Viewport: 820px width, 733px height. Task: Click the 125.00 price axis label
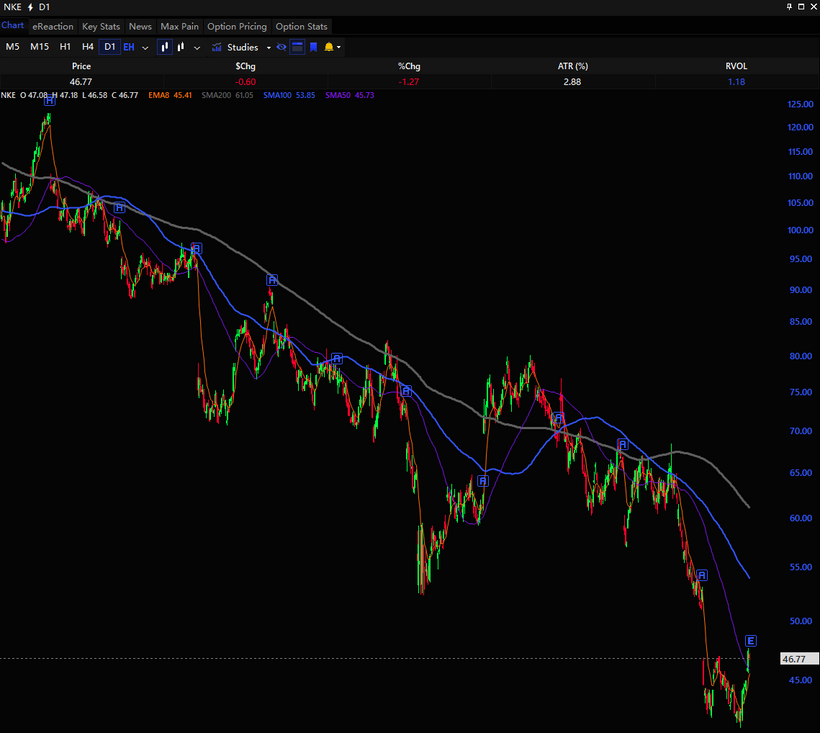pyautogui.click(x=800, y=104)
